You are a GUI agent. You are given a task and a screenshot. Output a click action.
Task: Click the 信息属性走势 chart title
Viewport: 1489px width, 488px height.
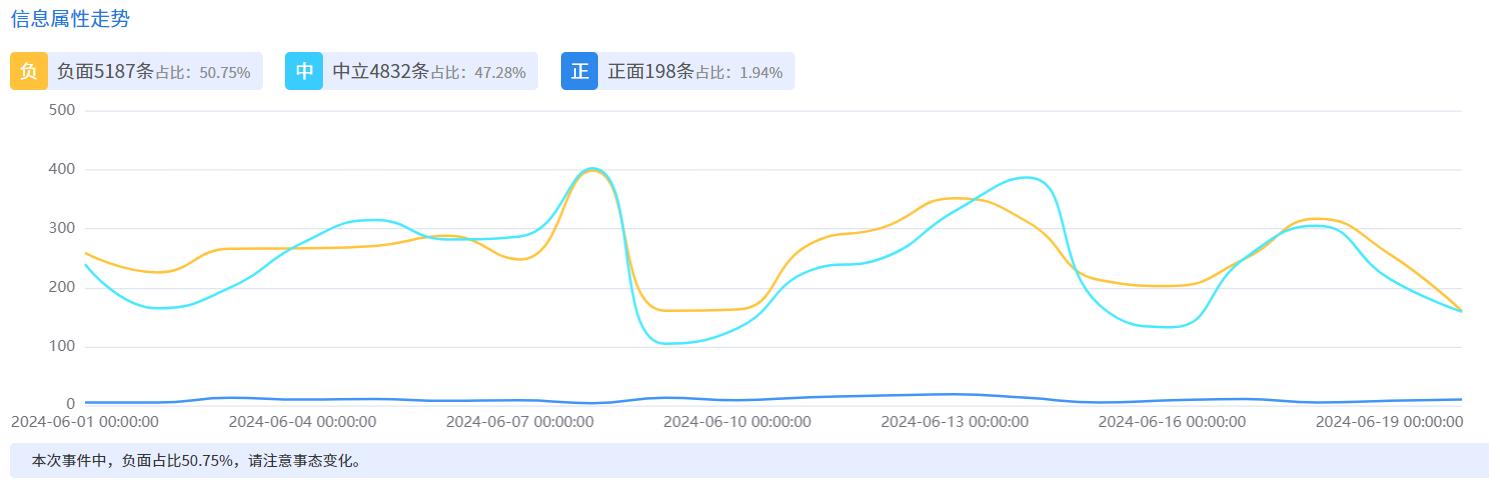coord(70,19)
